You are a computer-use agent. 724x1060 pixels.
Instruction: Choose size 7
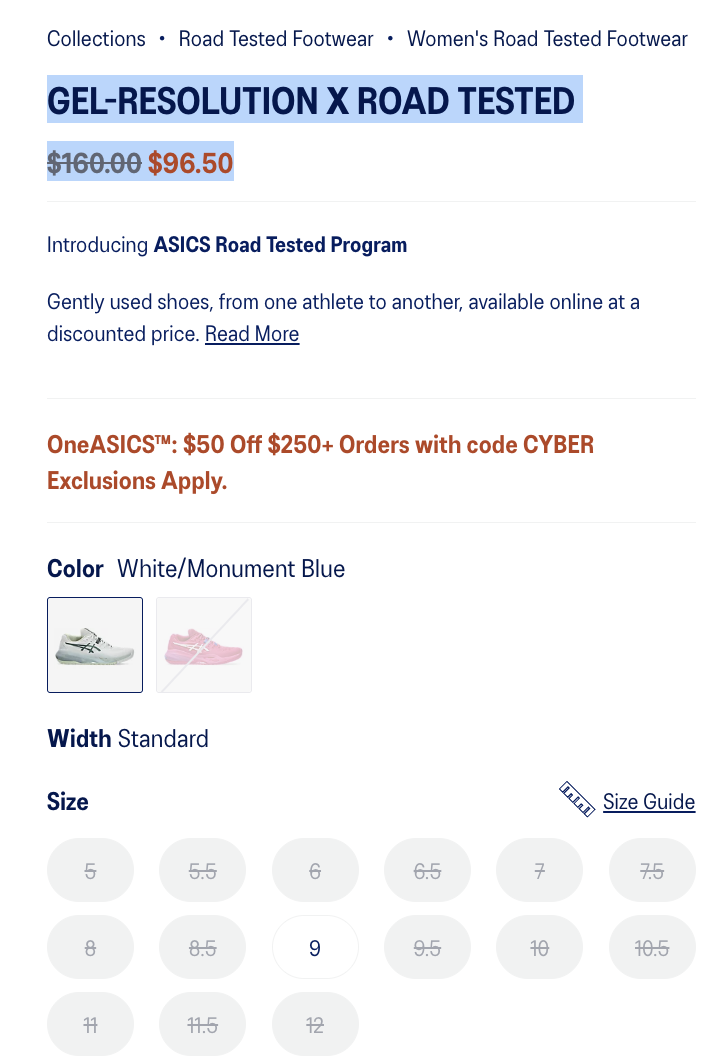[540, 871]
